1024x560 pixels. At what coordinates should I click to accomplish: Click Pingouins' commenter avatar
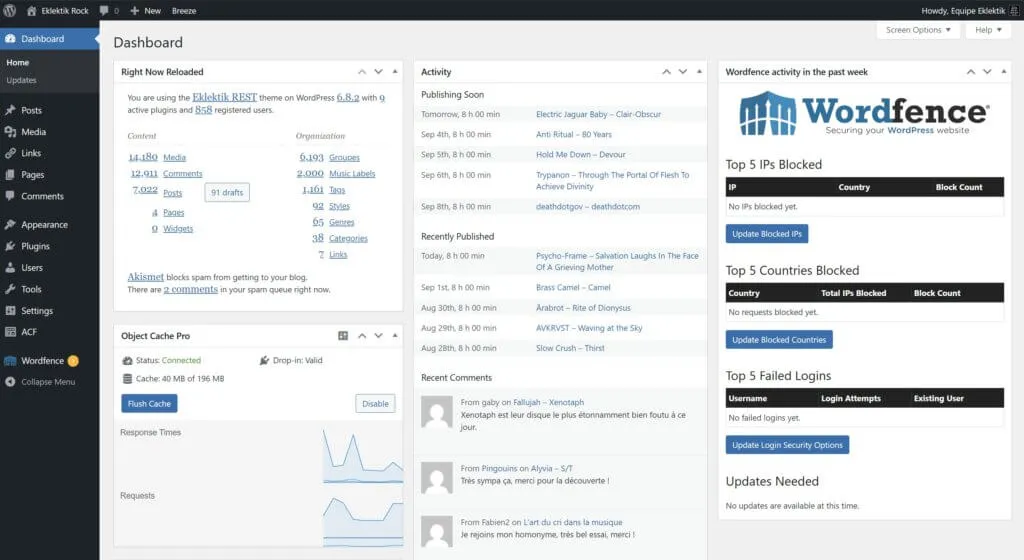pyautogui.click(x=437, y=478)
